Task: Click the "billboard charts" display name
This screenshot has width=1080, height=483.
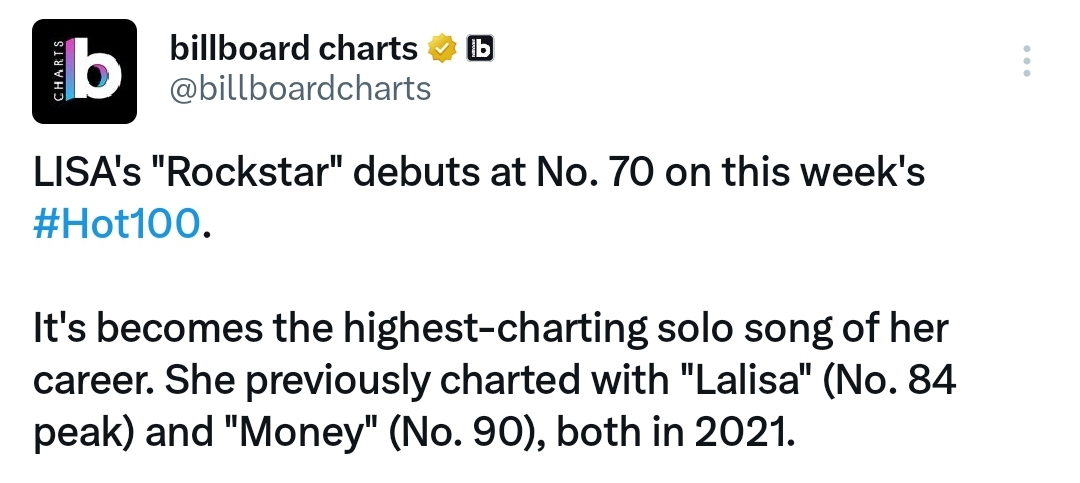Action: tap(293, 48)
